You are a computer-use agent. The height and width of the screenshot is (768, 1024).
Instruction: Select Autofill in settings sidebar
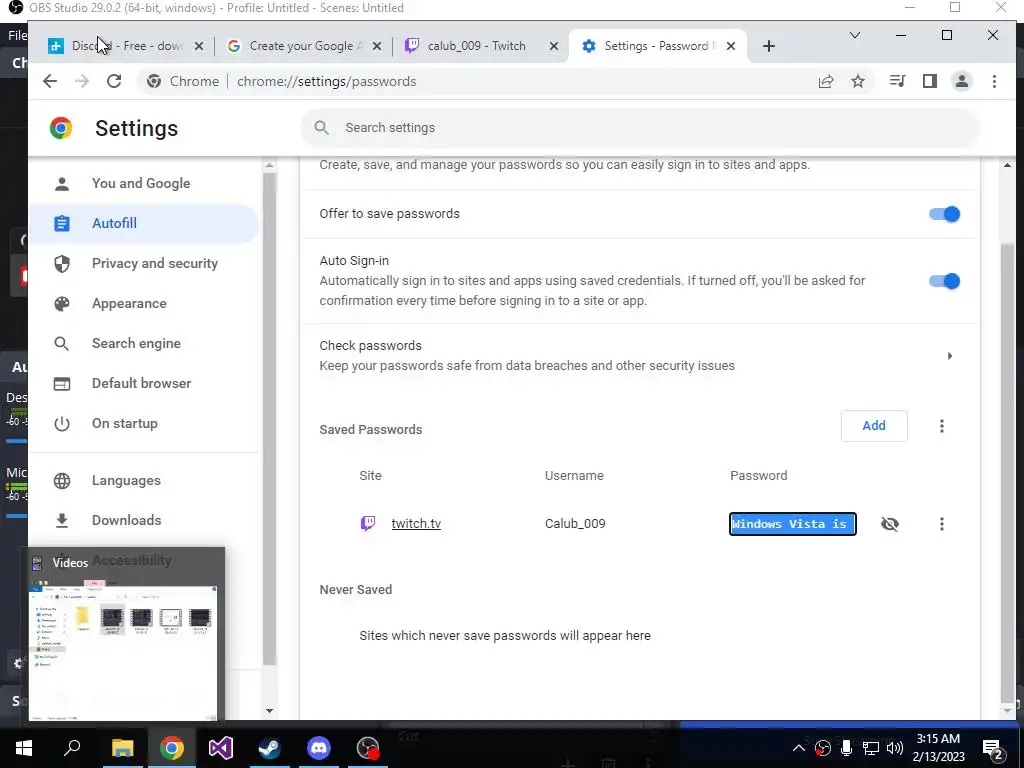(x=144, y=223)
